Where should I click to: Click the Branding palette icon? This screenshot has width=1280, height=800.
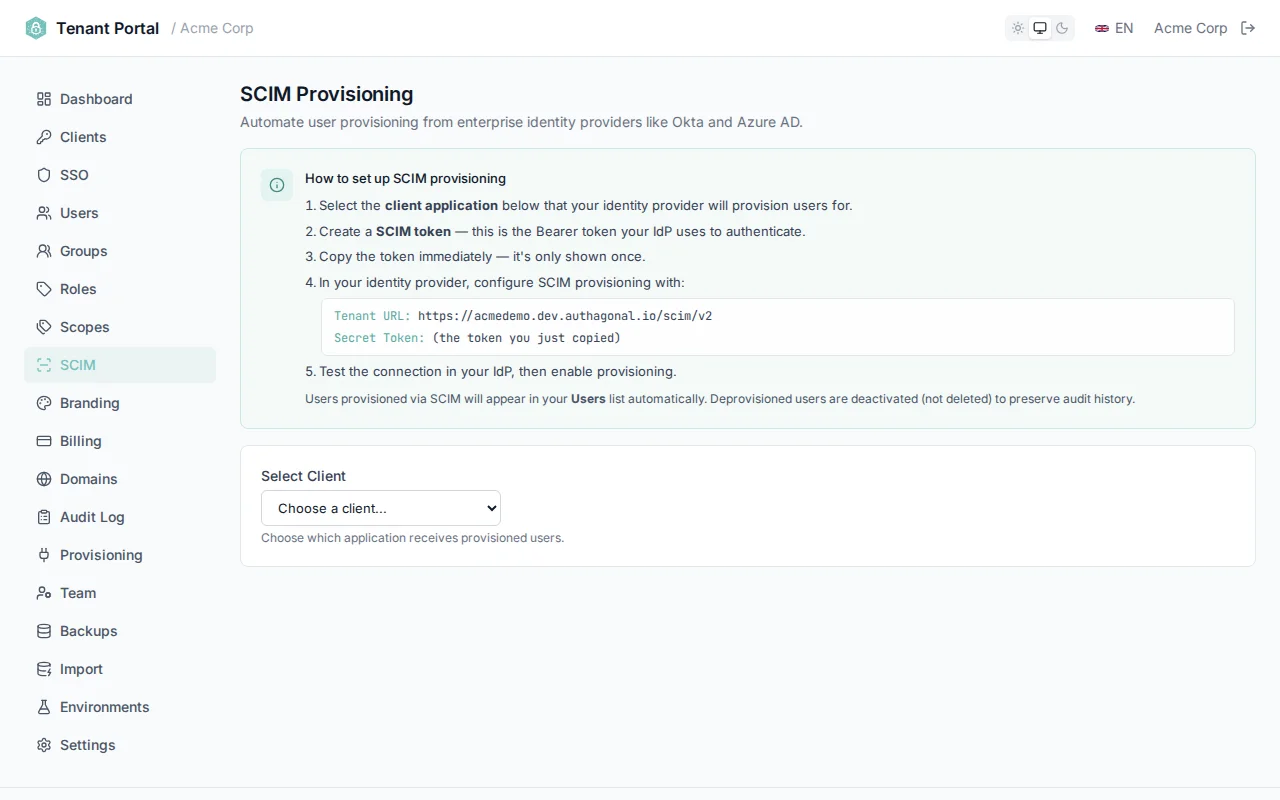tap(44, 403)
